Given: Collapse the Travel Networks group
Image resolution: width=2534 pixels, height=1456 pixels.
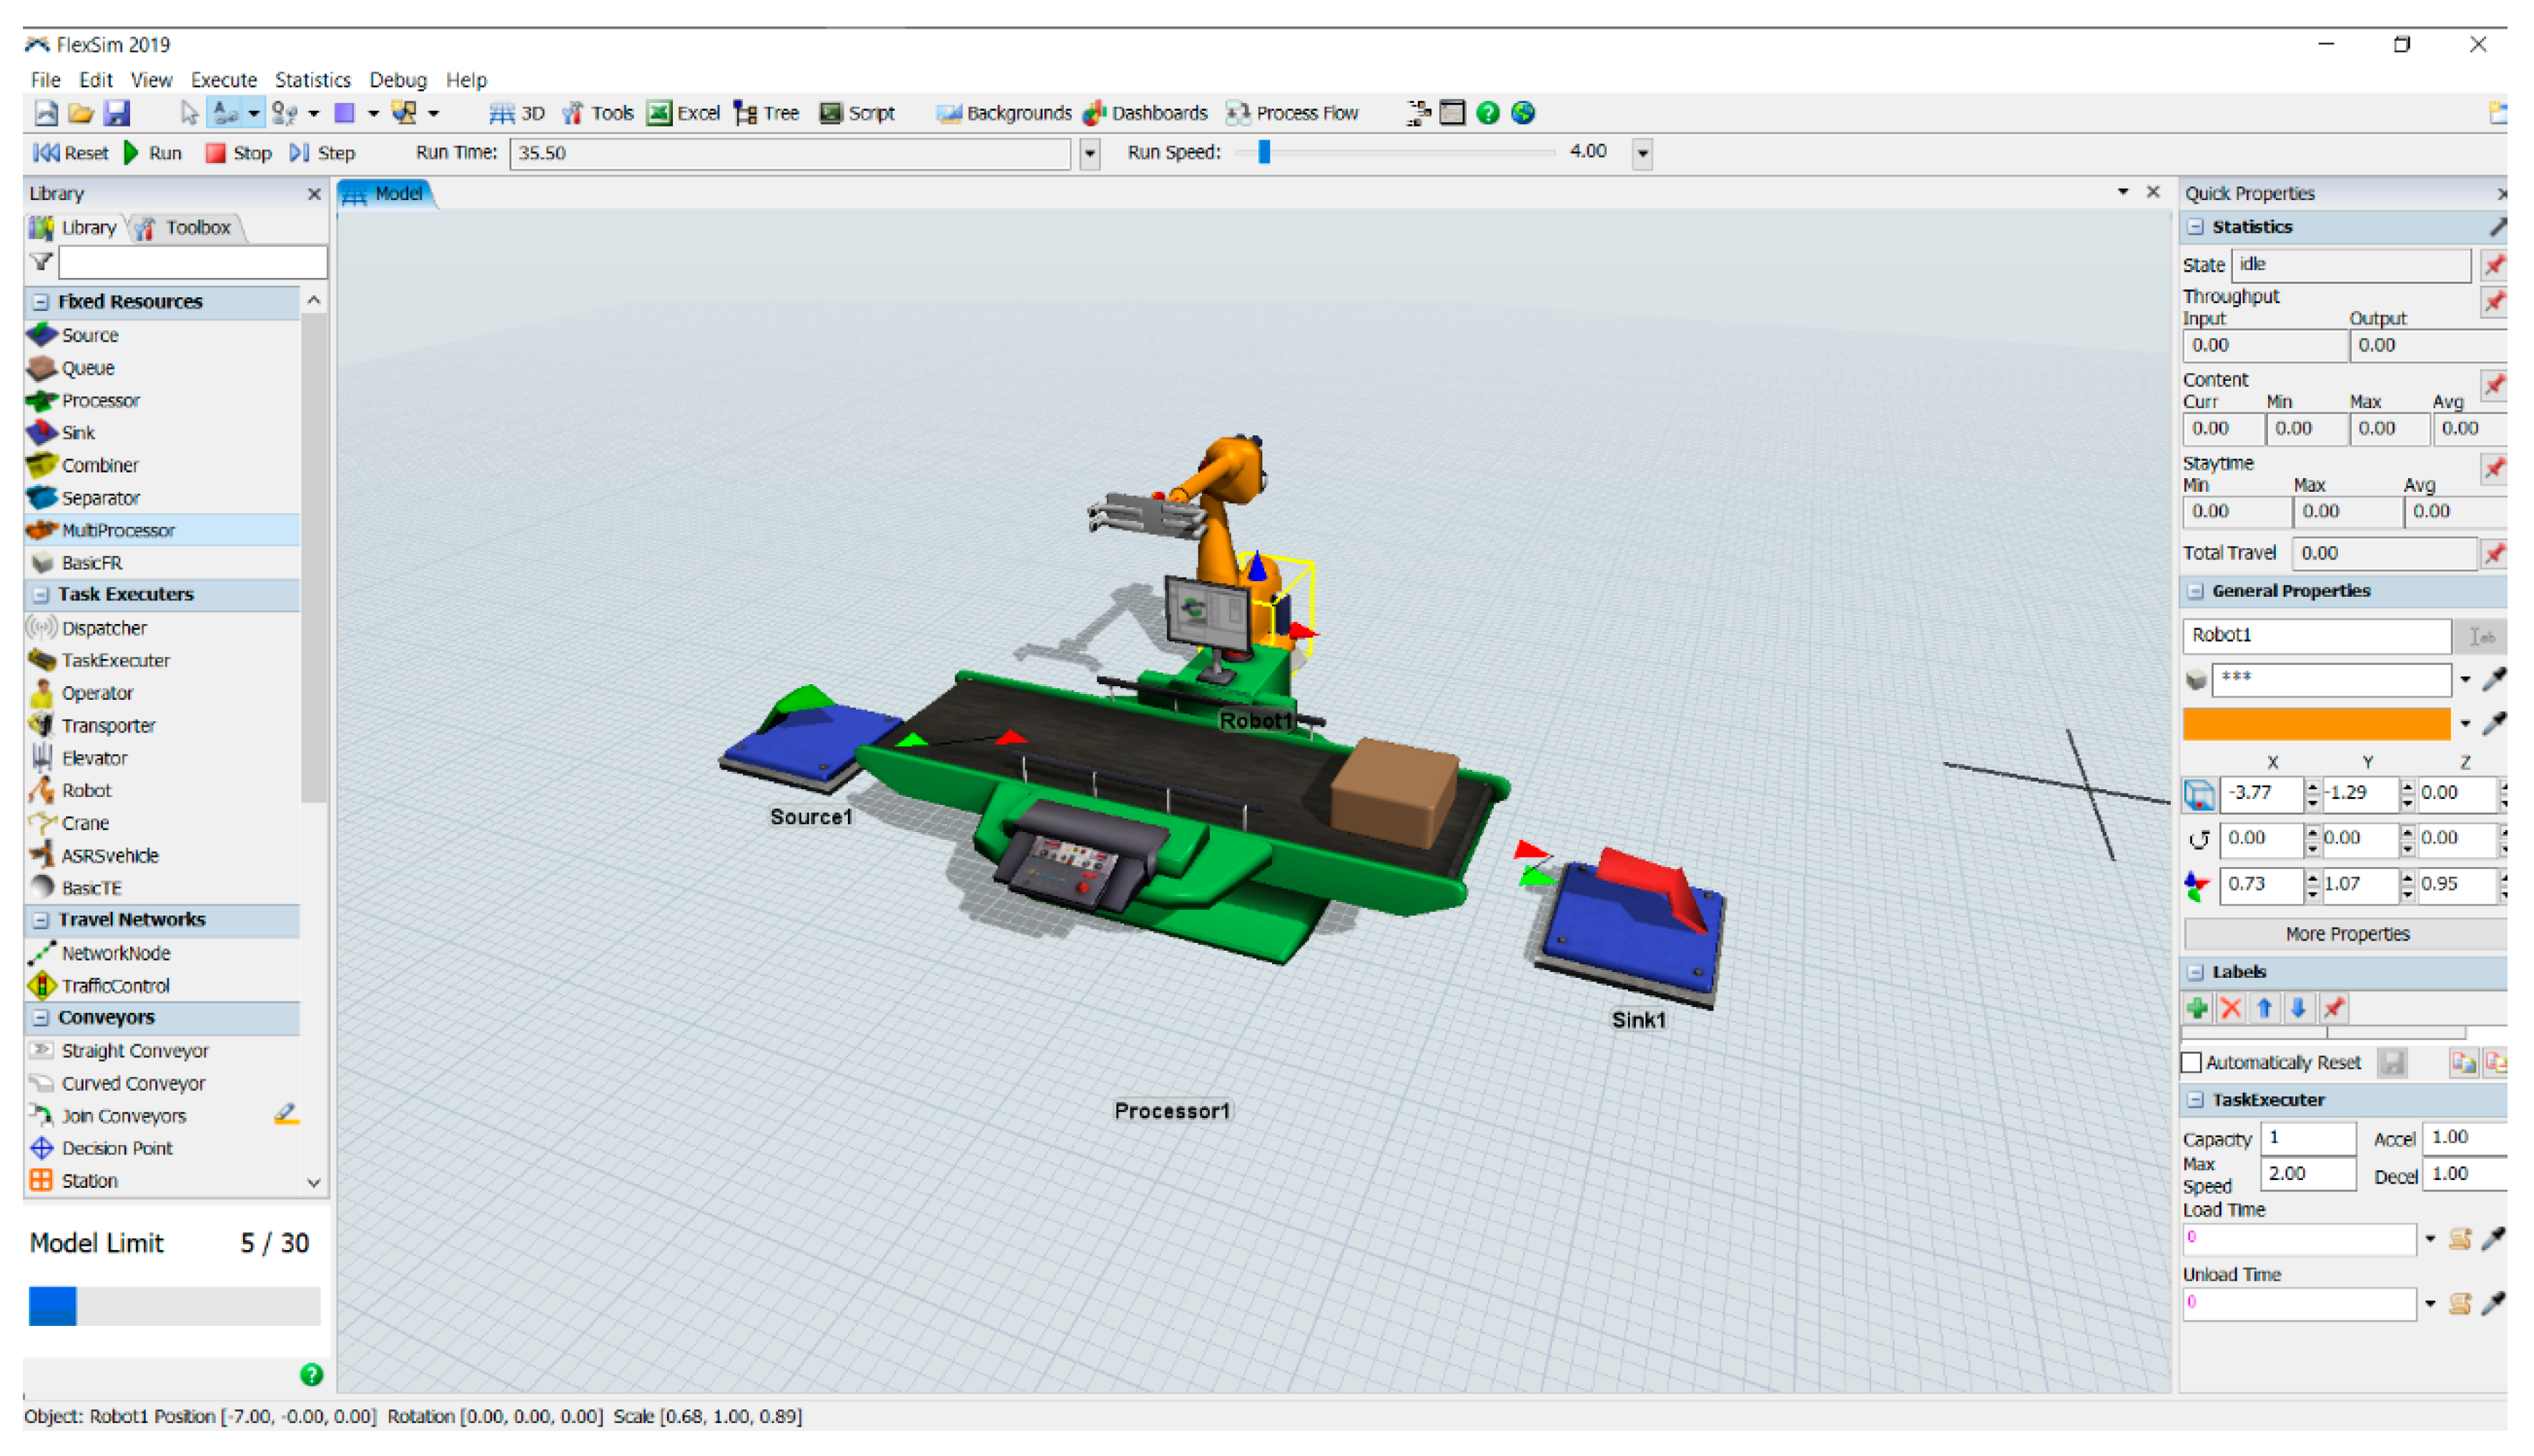Looking at the screenshot, I should (41, 920).
